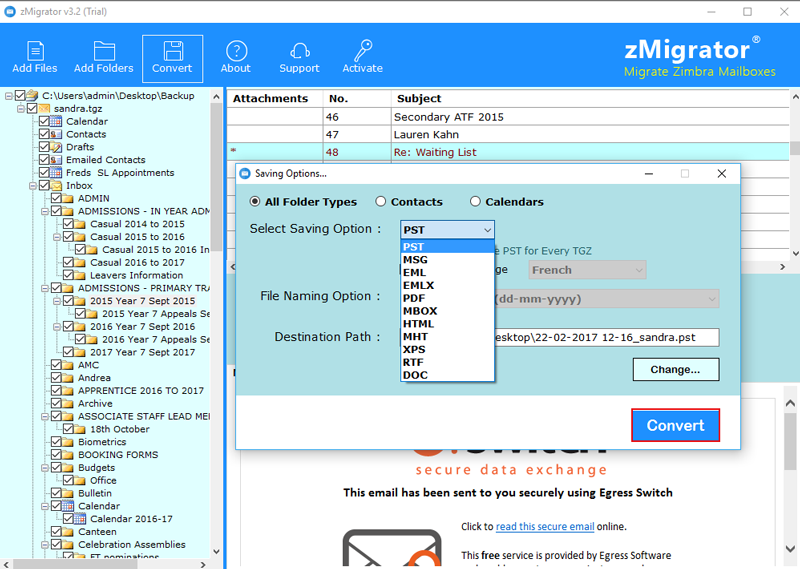Image resolution: width=800 pixels, height=569 pixels.
Task: Select the Archive folder icon
Action: point(68,403)
